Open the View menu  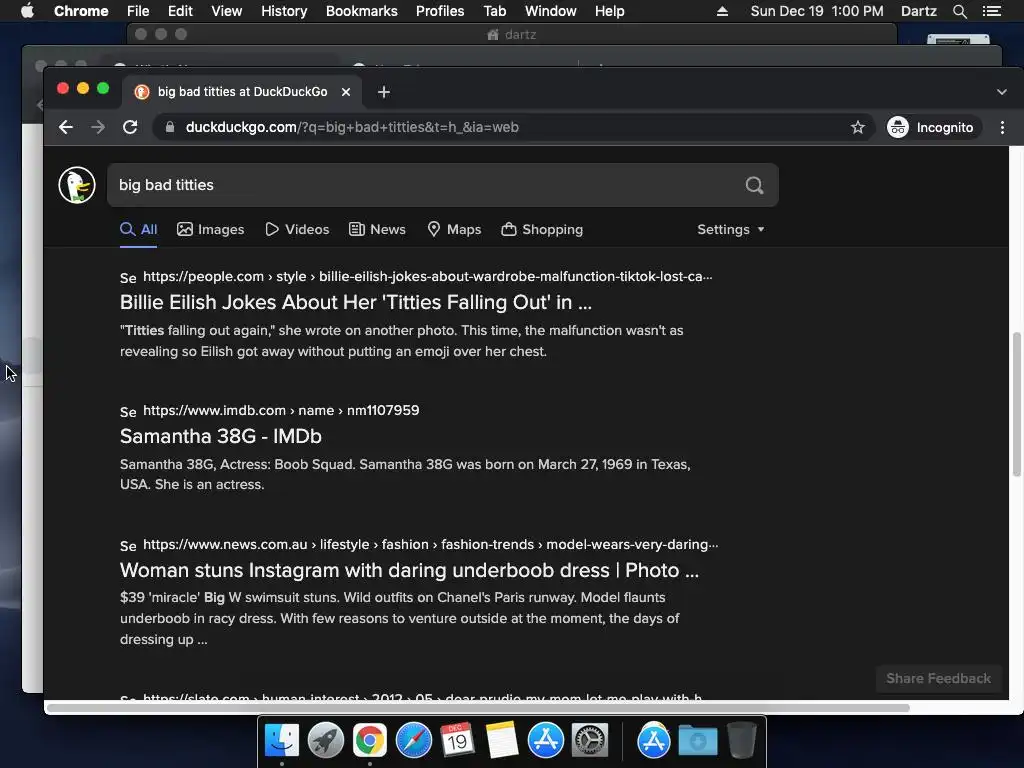[x=227, y=11]
